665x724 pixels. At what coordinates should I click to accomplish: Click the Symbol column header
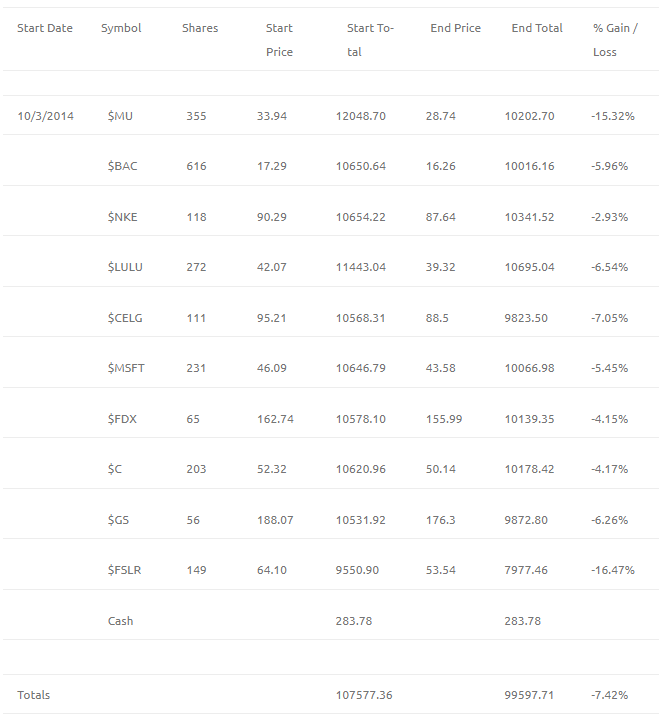coord(121,28)
